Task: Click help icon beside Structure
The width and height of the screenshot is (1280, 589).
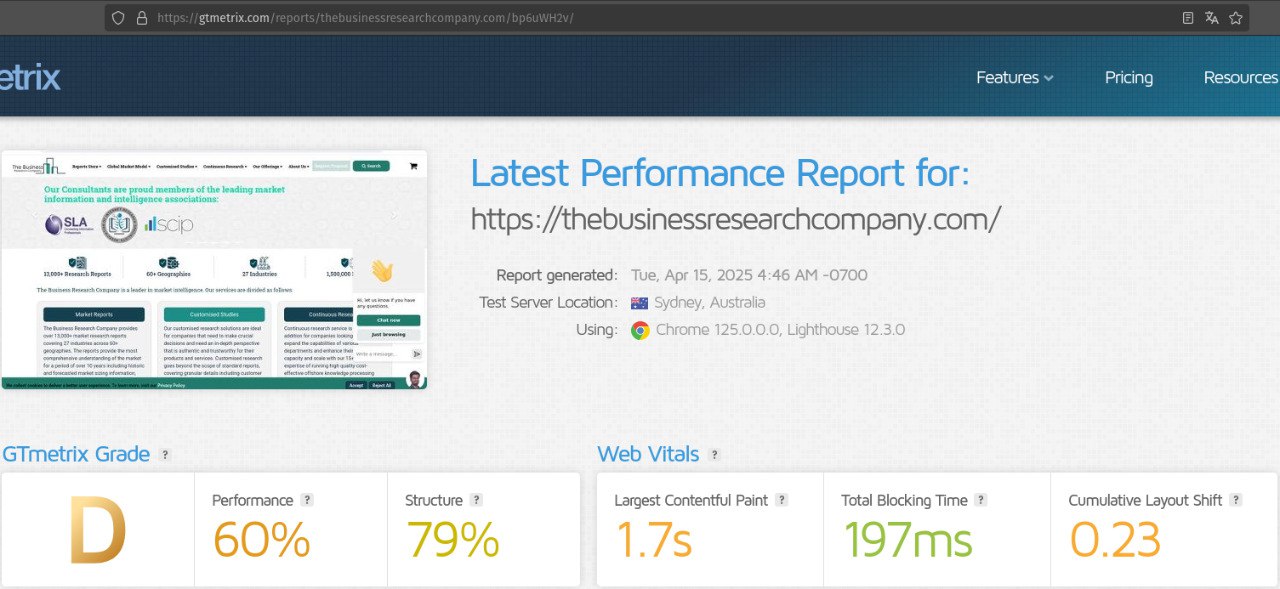Action: (477, 500)
